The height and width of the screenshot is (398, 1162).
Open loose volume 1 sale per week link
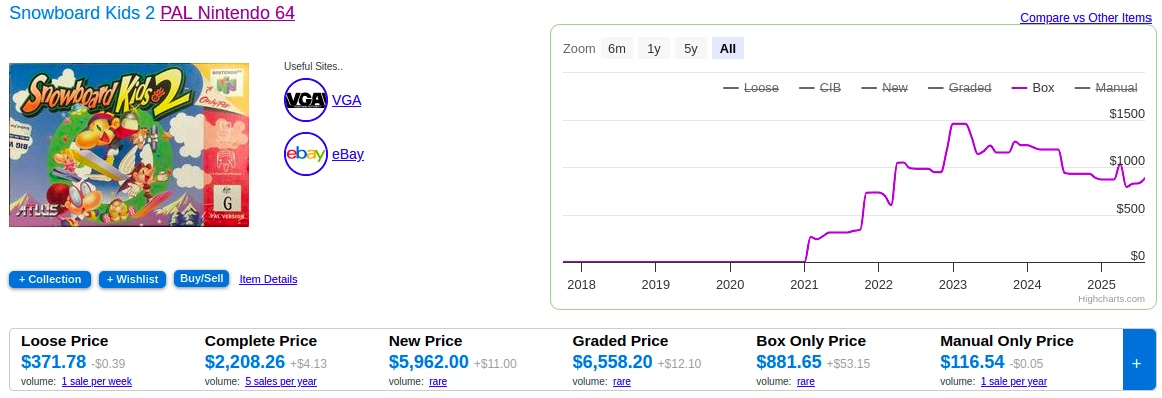pyautogui.click(x=97, y=382)
